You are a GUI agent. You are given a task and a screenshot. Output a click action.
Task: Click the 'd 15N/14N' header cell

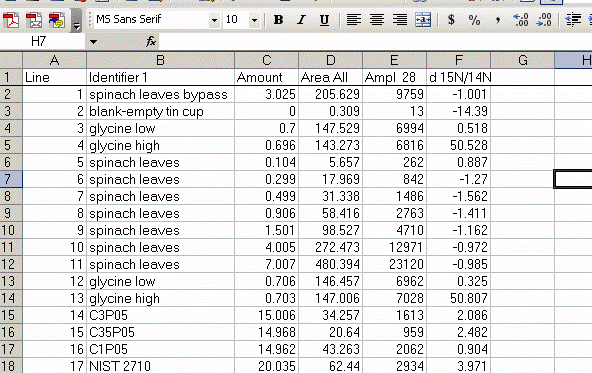(x=458, y=77)
